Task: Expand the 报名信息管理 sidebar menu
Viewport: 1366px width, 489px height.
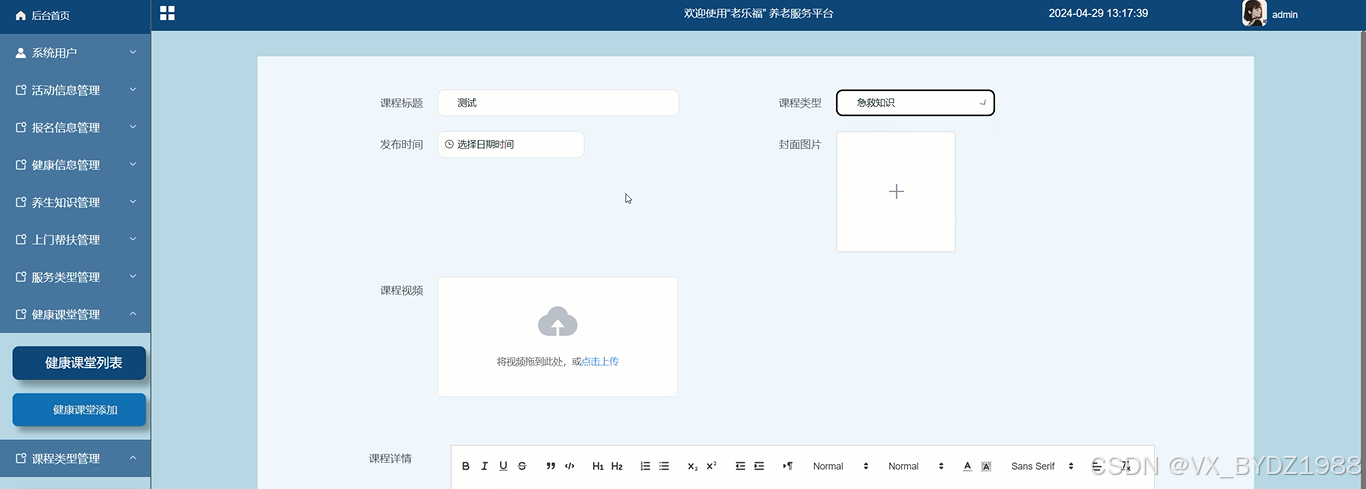Action: 75,127
